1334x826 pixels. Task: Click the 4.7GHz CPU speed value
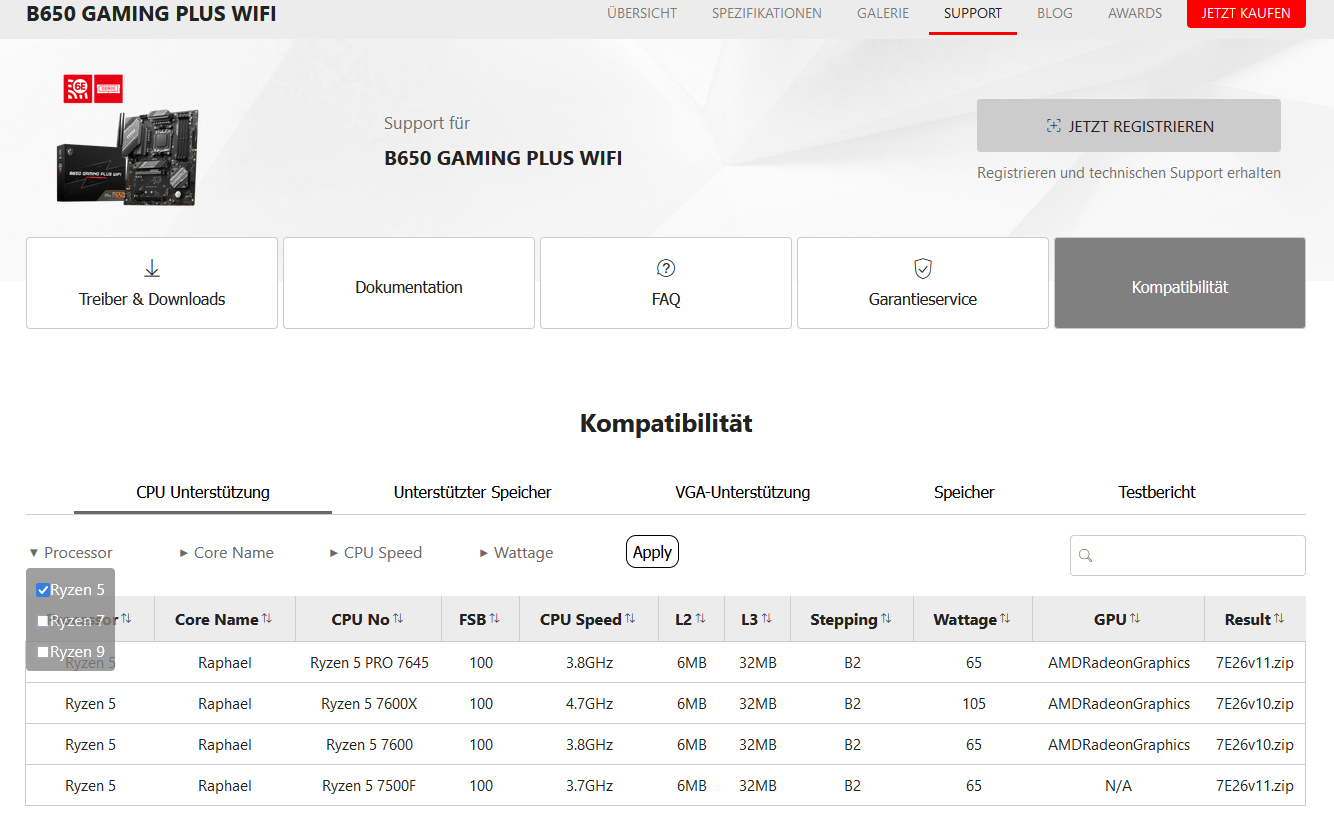[589, 704]
